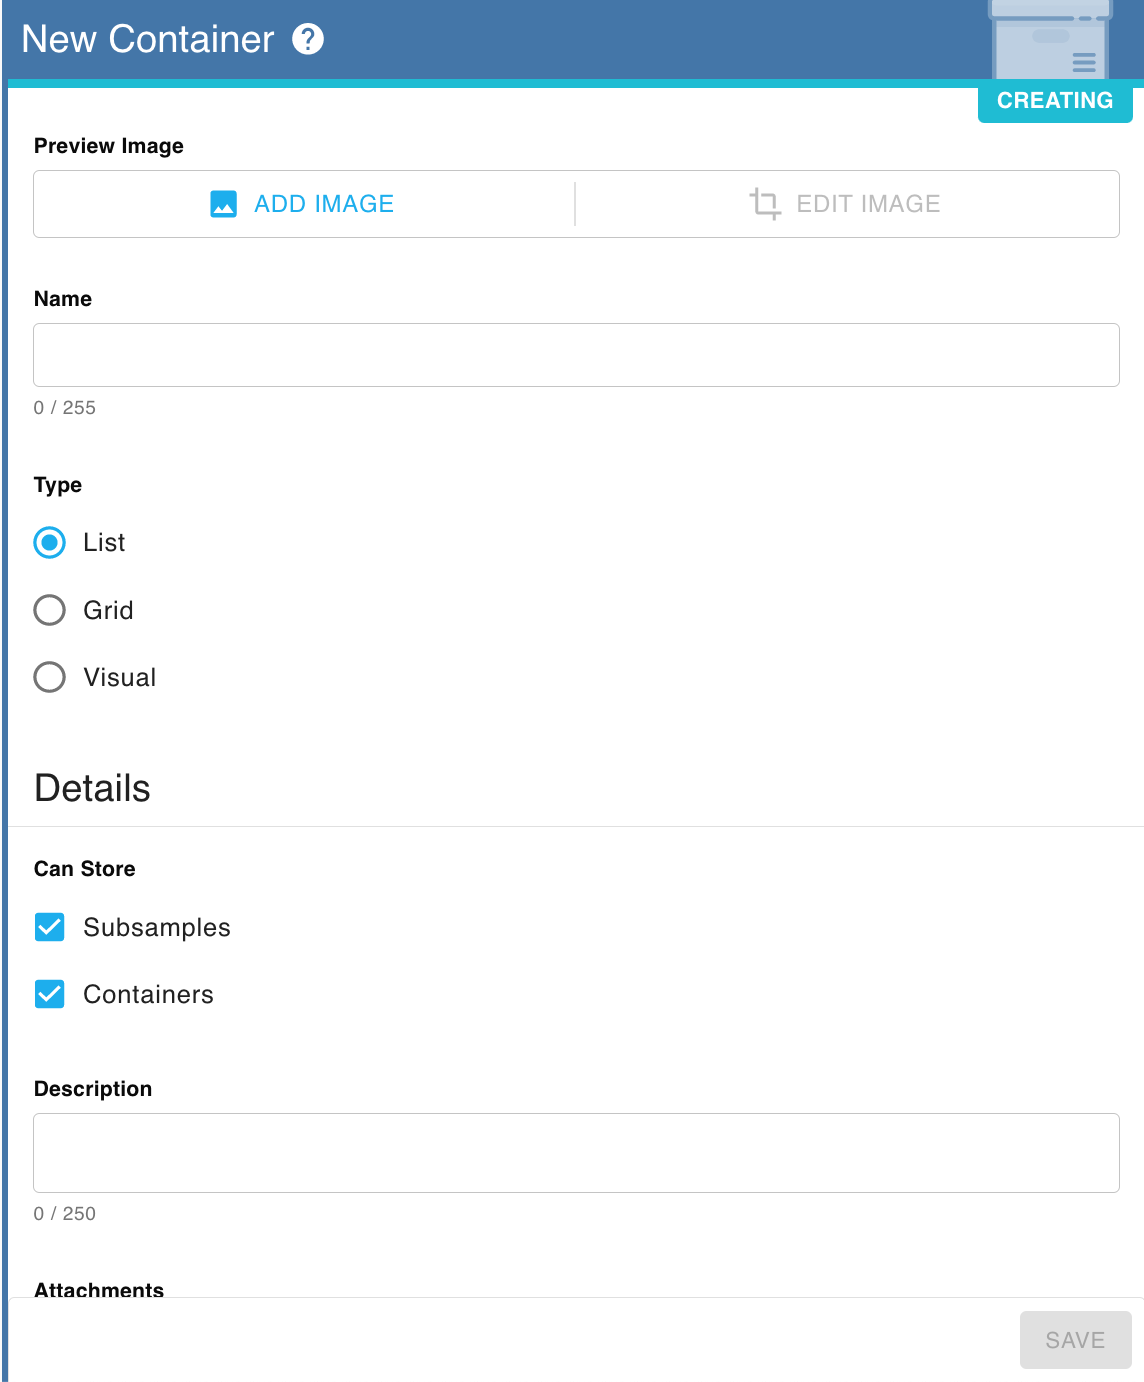Select the List type radio button
This screenshot has width=1144, height=1382.
(50, 543)
